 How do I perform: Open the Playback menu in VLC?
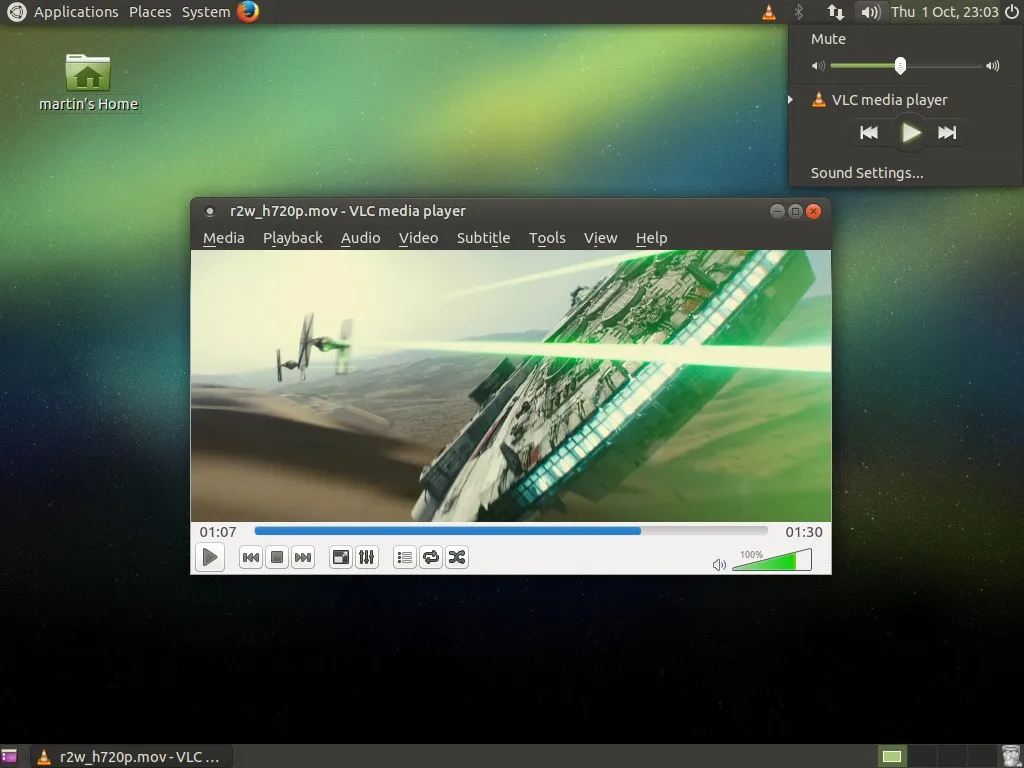[292, 238]
